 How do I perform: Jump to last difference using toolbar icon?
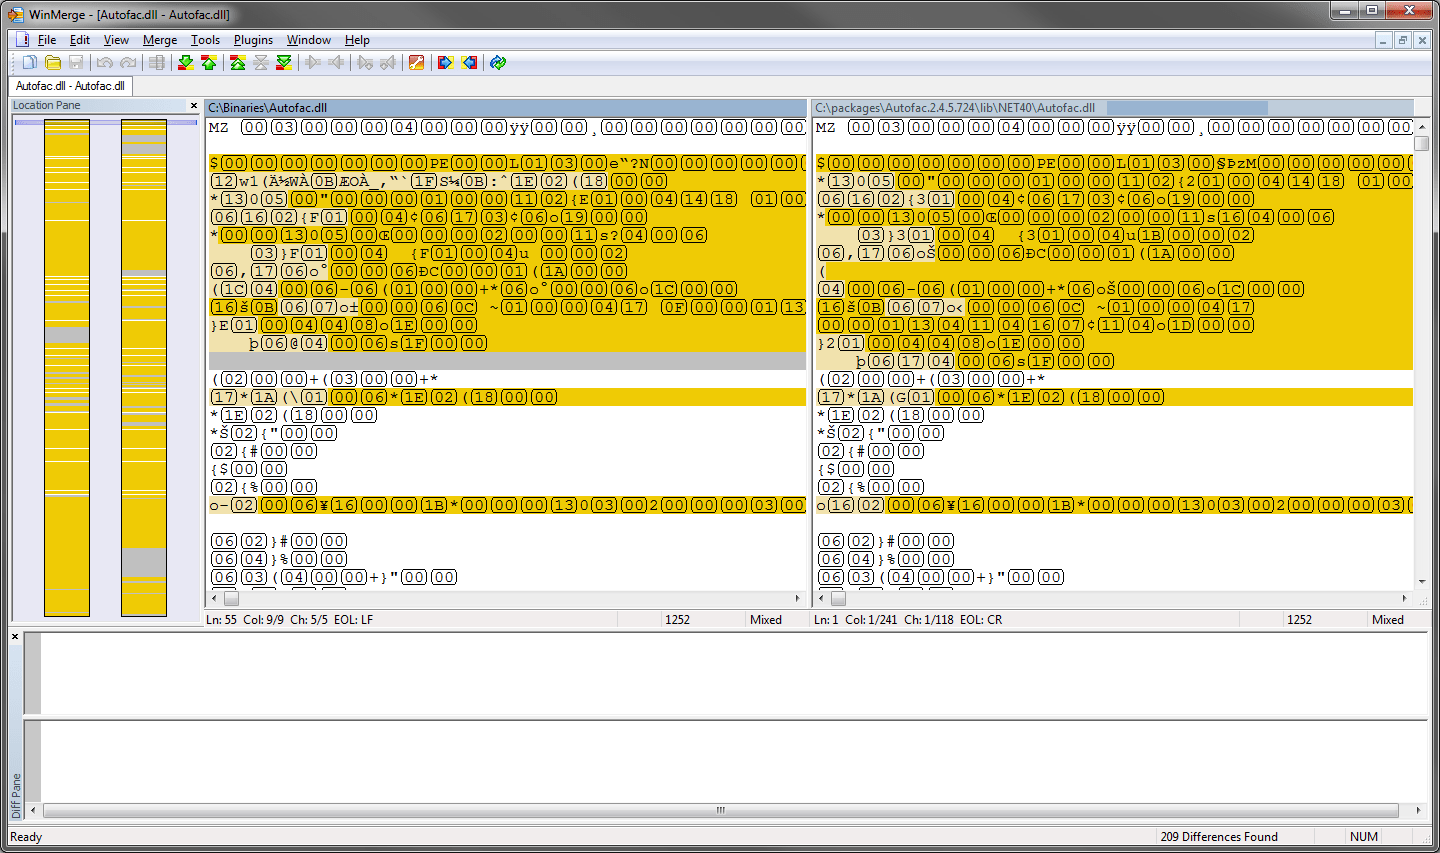coord(284,62)
